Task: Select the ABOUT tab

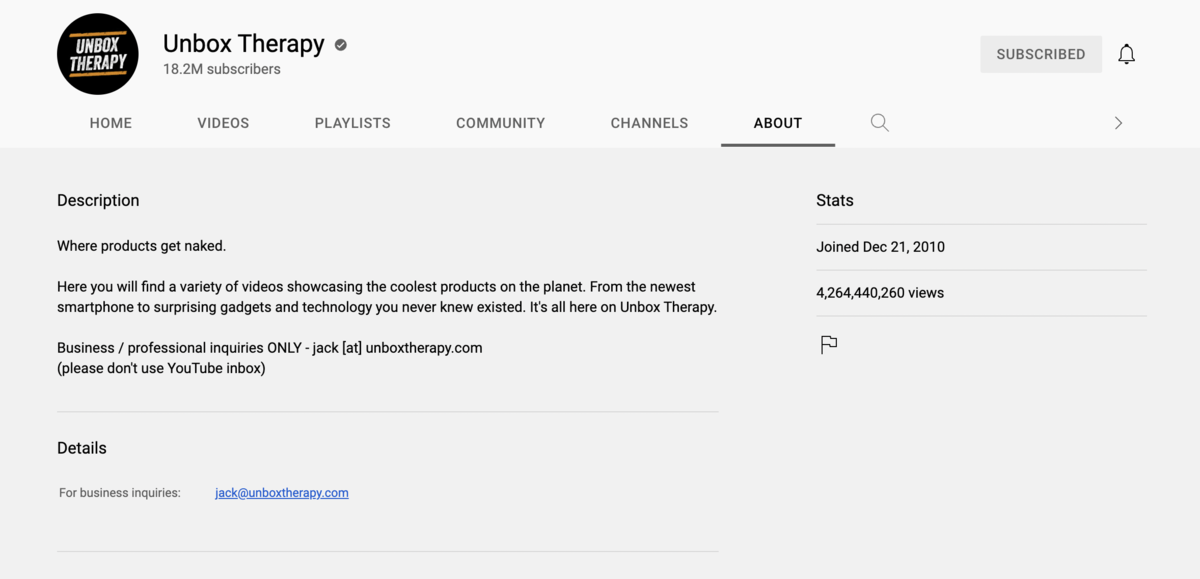Action: 778,123
